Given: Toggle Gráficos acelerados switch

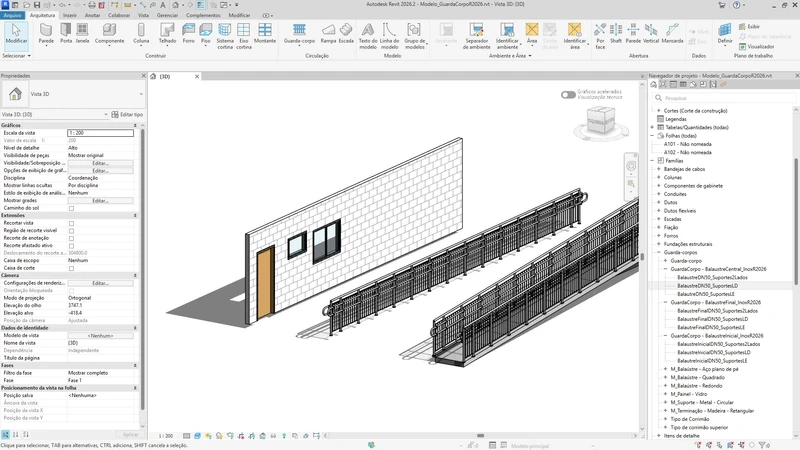Looking at the screenshot, I should [x=568, y=94].
